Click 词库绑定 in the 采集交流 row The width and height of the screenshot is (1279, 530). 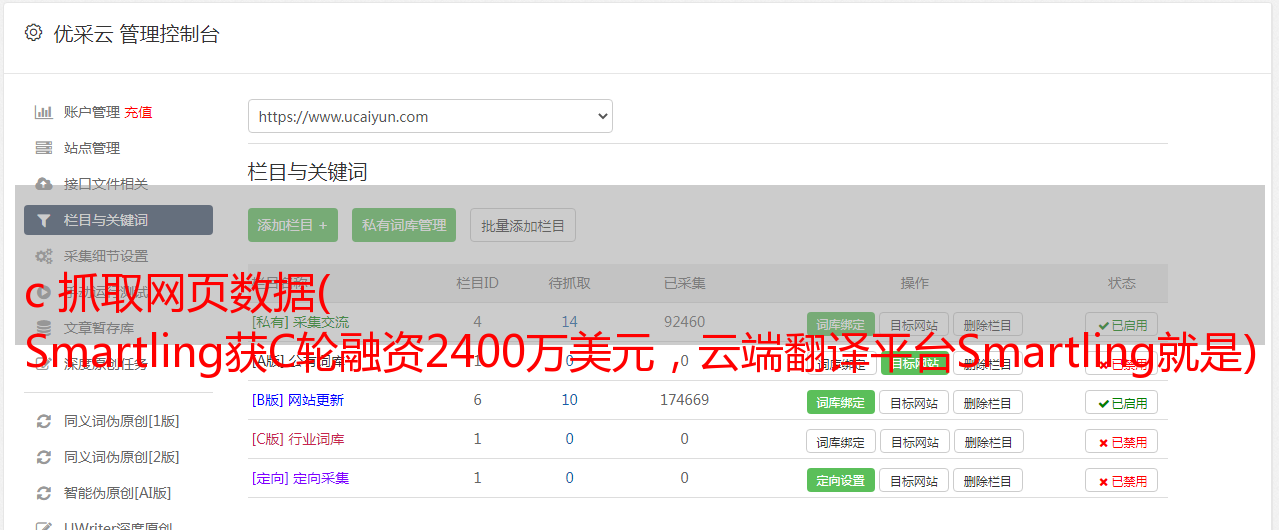841,324
